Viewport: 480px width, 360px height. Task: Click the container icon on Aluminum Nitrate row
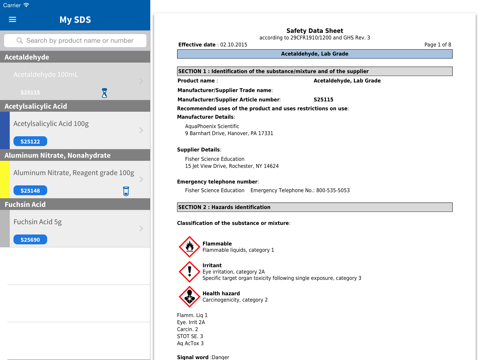(126, 191)
